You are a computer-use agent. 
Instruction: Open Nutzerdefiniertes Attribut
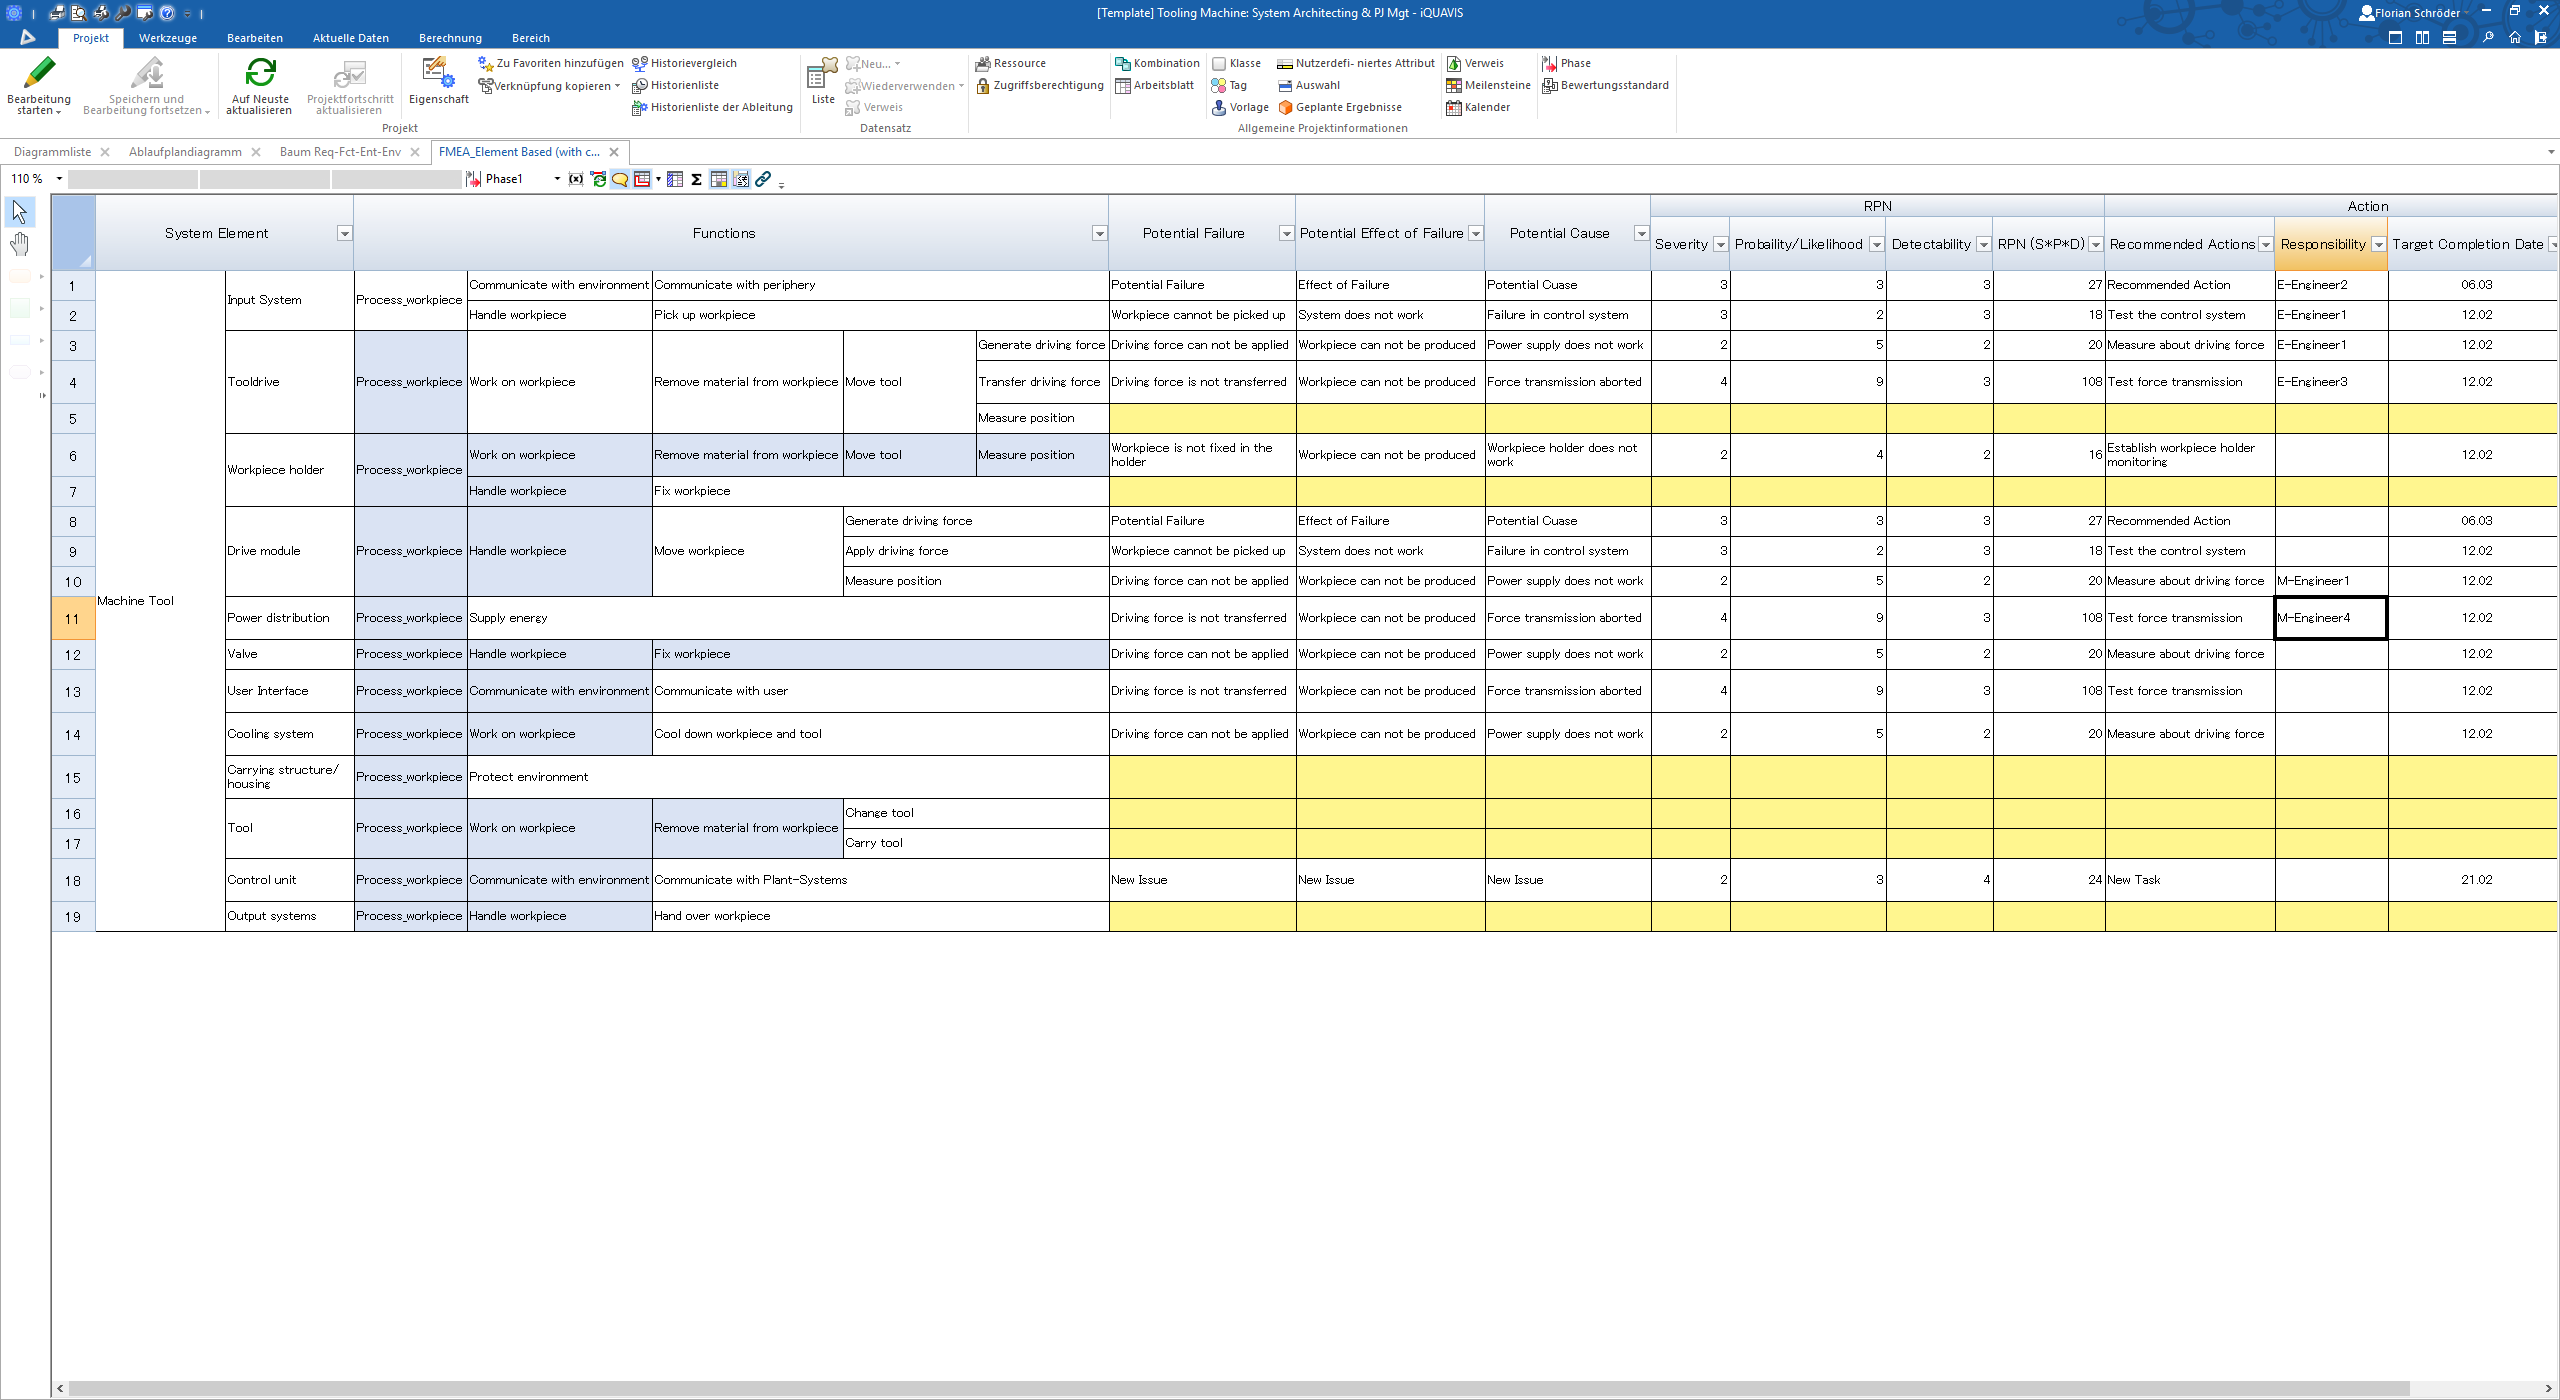[1356, 63]
